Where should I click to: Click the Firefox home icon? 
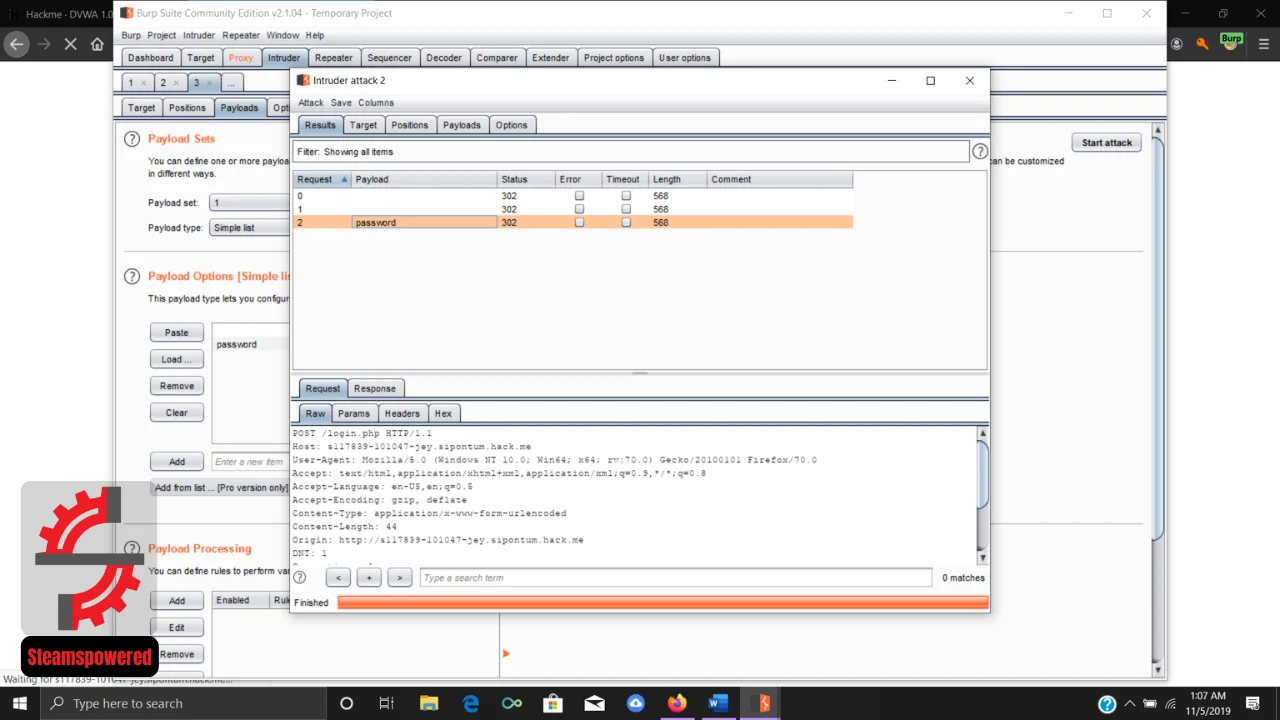(x=97, y=44)
